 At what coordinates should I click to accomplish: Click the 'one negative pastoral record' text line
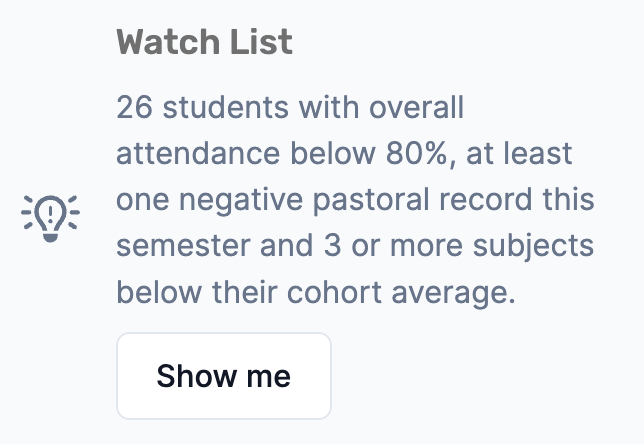coord(355,200)
